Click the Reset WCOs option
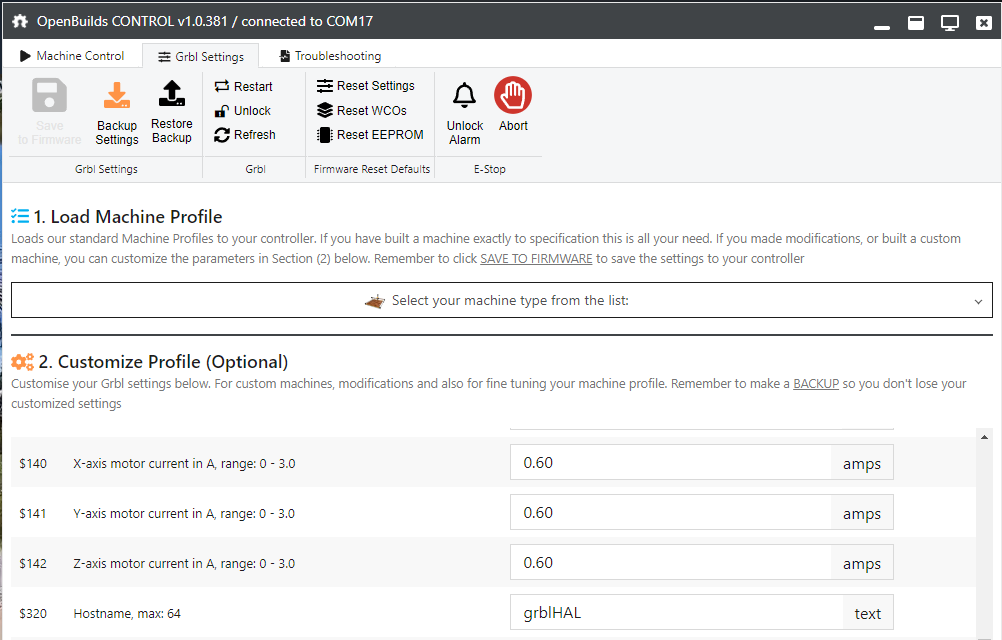This screenshot has height=640, width=1002. coord(361,111)
